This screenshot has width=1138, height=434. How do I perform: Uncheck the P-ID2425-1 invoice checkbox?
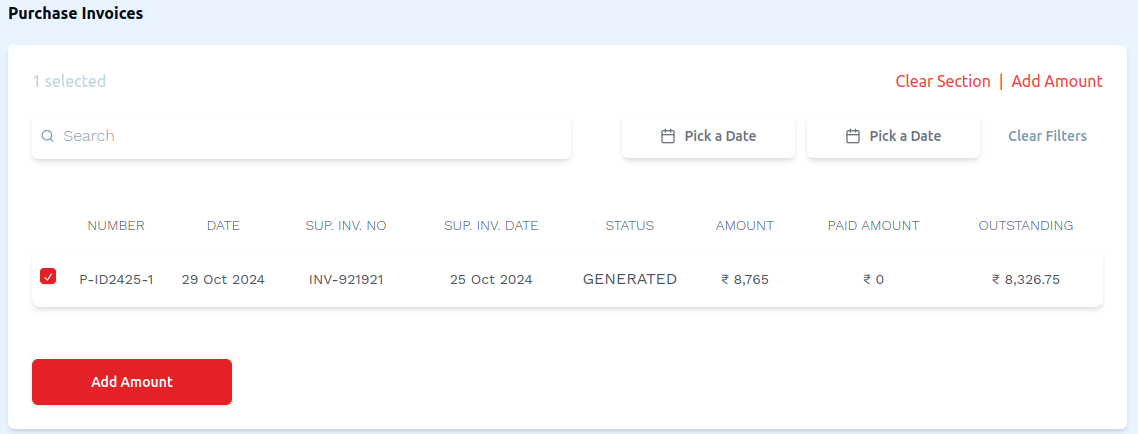pyautogui.click(x=48, y=276)
